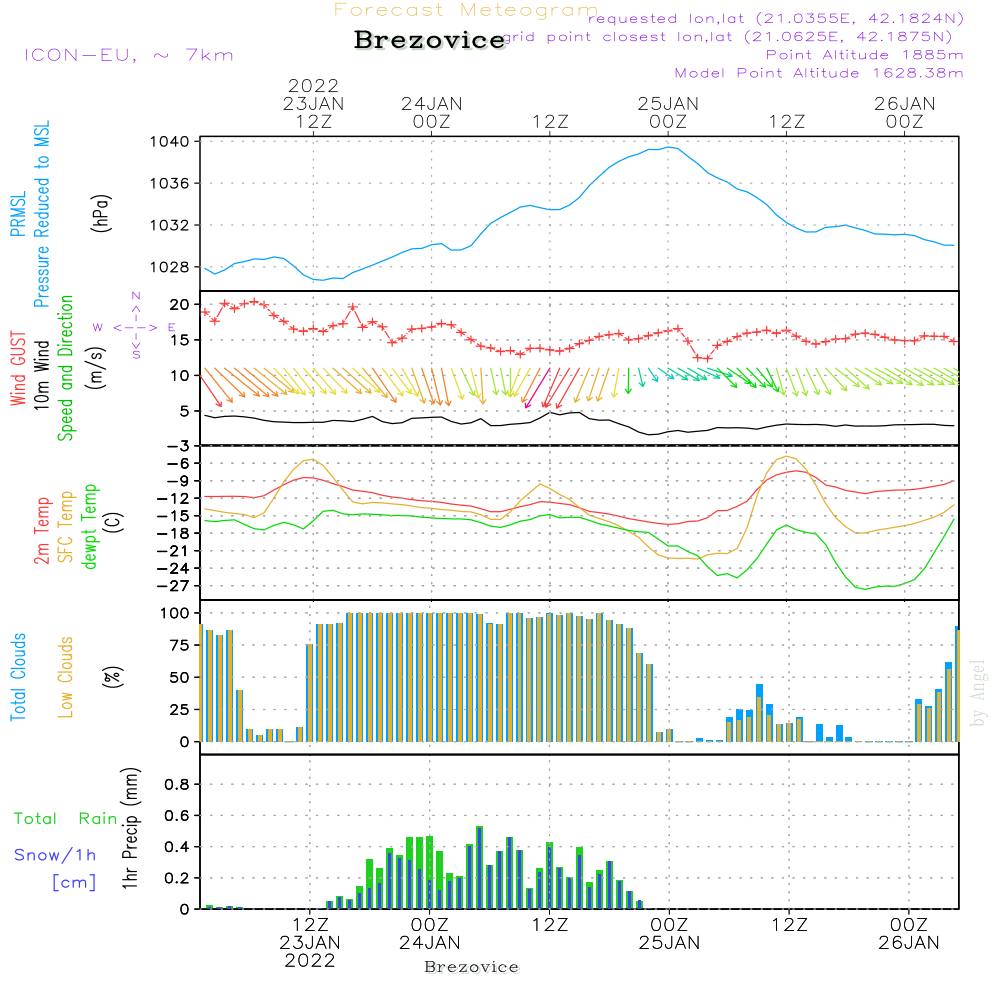Click the '2m Temp' red legend label
Image resolution: width=1000 pixels, height=1000 pixels.
(41, 531)
